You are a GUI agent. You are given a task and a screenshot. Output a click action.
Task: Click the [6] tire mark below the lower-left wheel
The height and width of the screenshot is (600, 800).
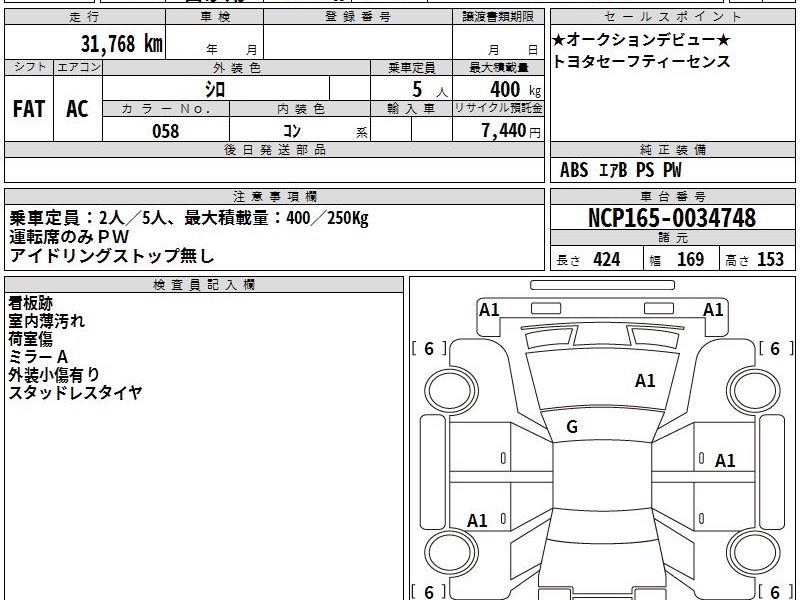[429, 592]
